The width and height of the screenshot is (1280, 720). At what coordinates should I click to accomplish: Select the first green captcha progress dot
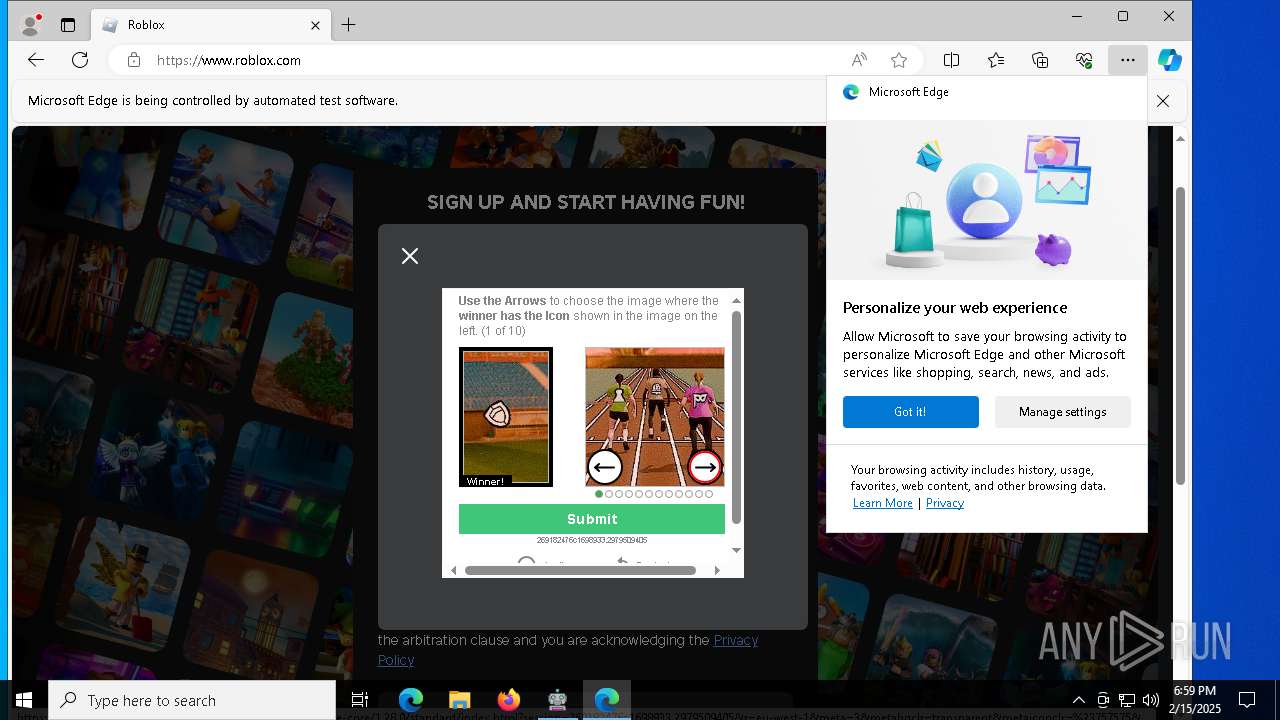[x=599, y=494]
